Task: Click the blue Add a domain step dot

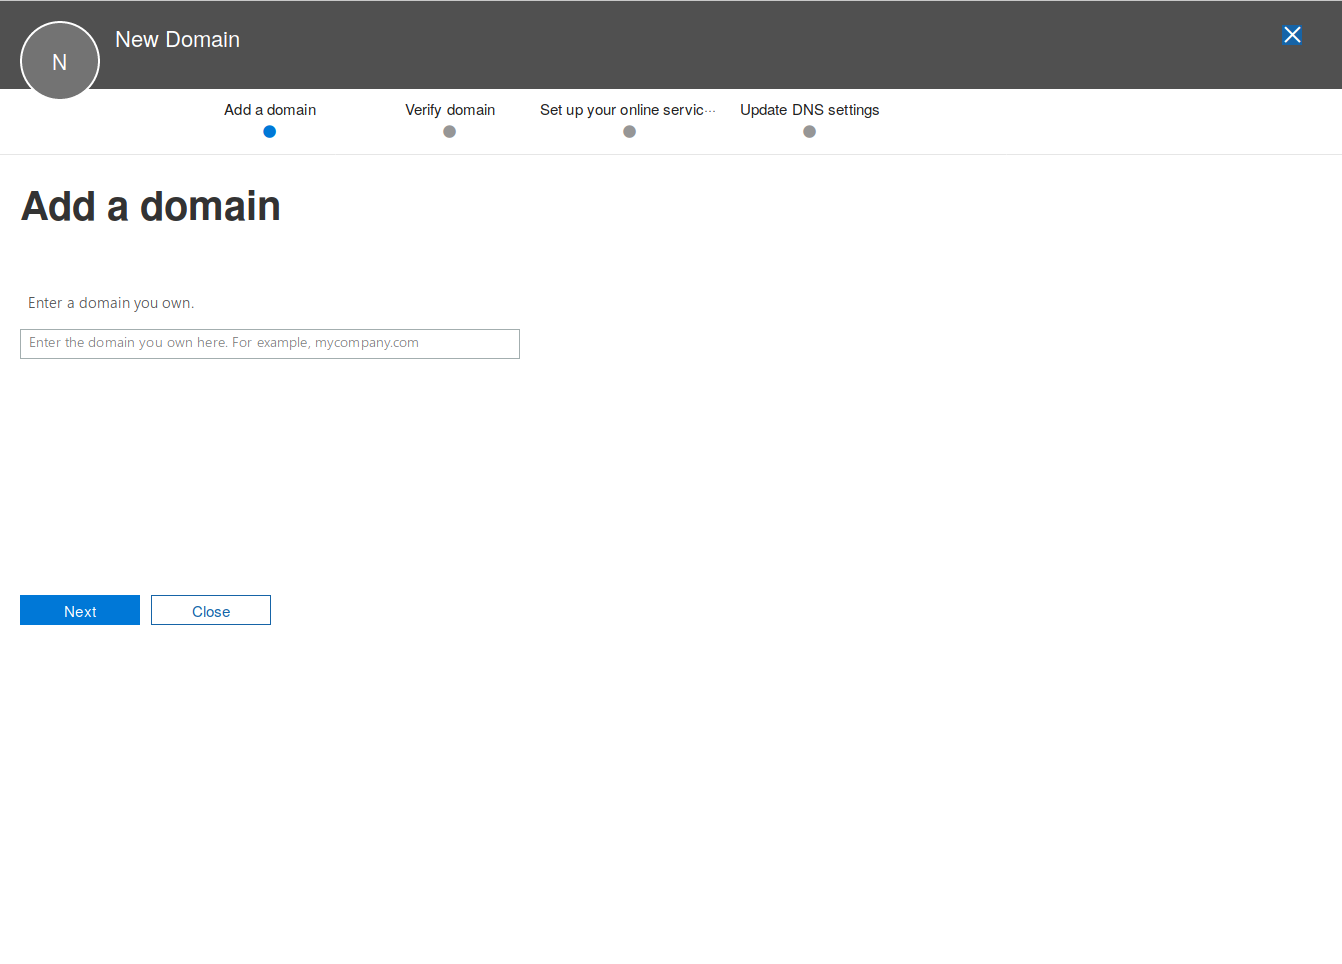Action: pyautogui.click(x=269, y=132)
